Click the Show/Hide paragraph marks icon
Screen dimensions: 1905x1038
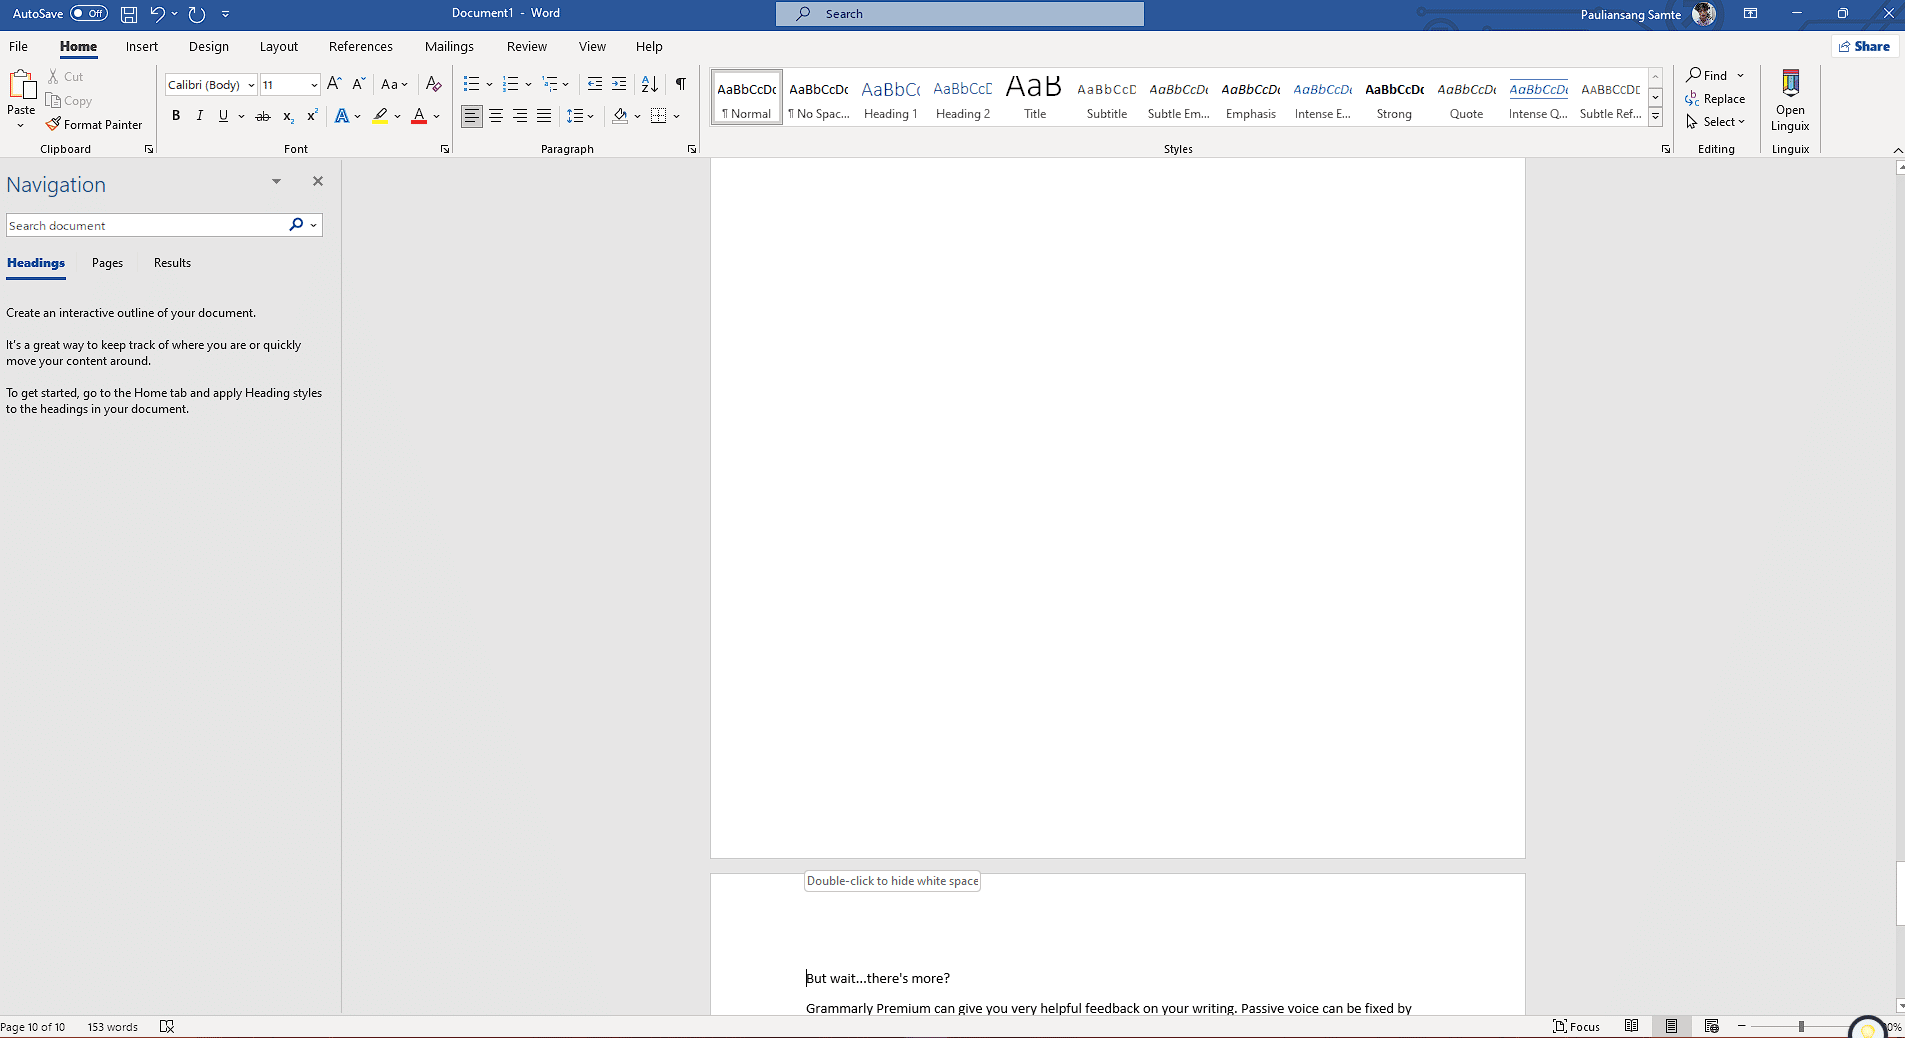[x=680, y=84]
